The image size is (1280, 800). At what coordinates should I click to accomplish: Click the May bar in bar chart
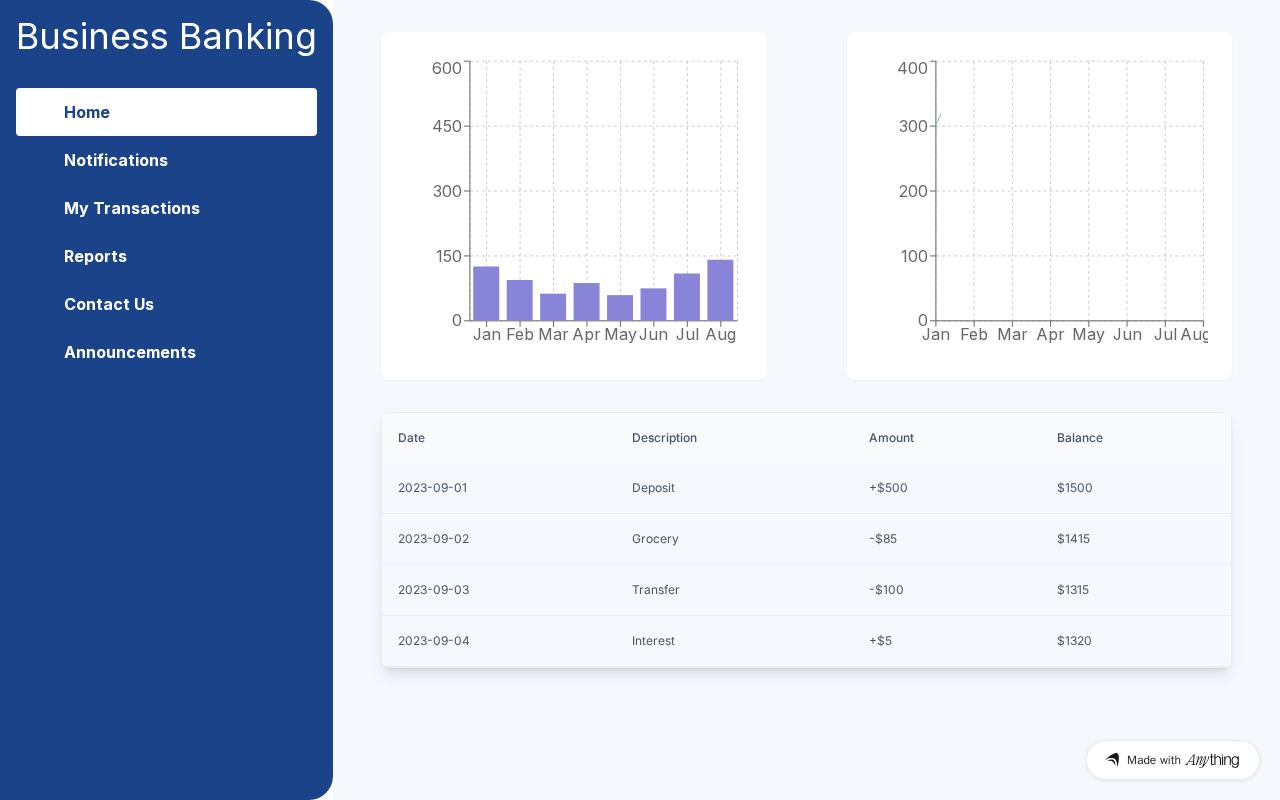point(620,308)
